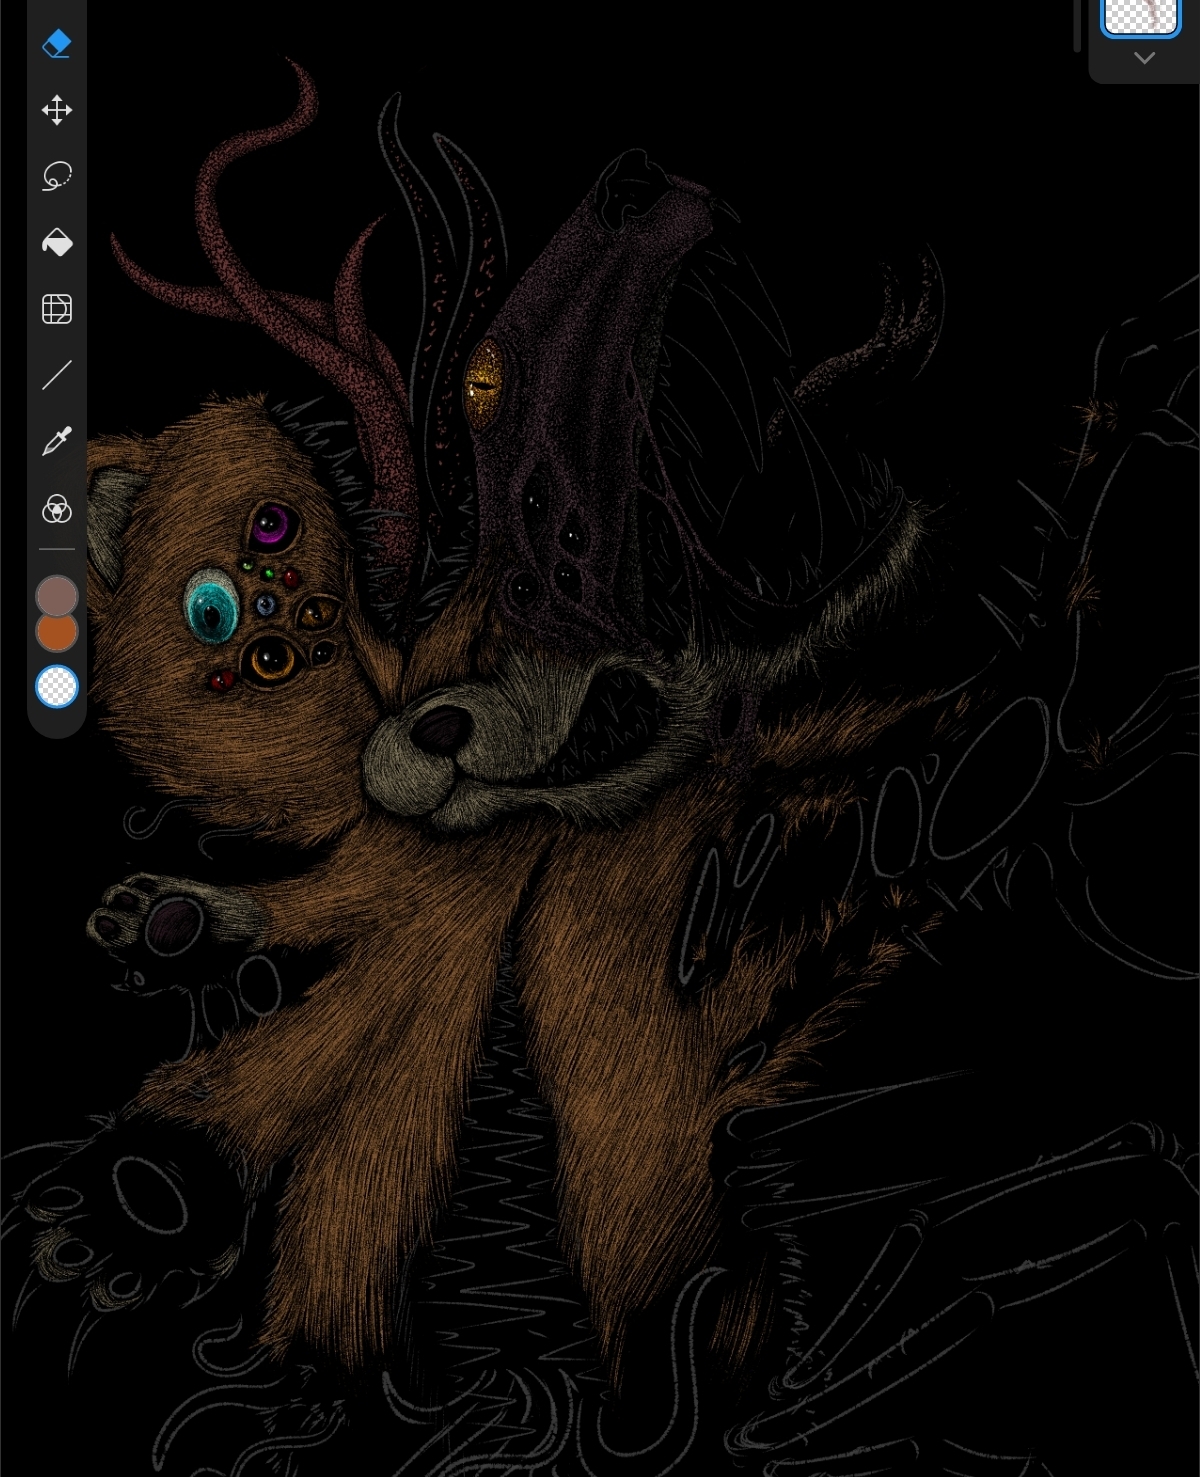Click the golden reptile eye on the canvas

(485, 381)
